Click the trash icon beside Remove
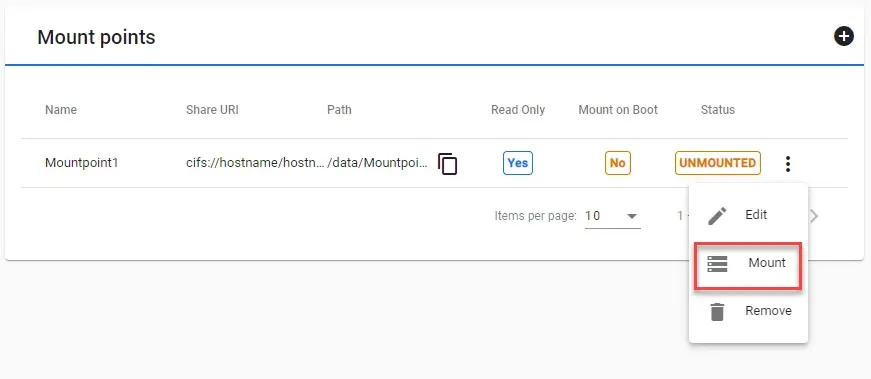This screenshot has height=379, width=871. click(x=717, y=312)
